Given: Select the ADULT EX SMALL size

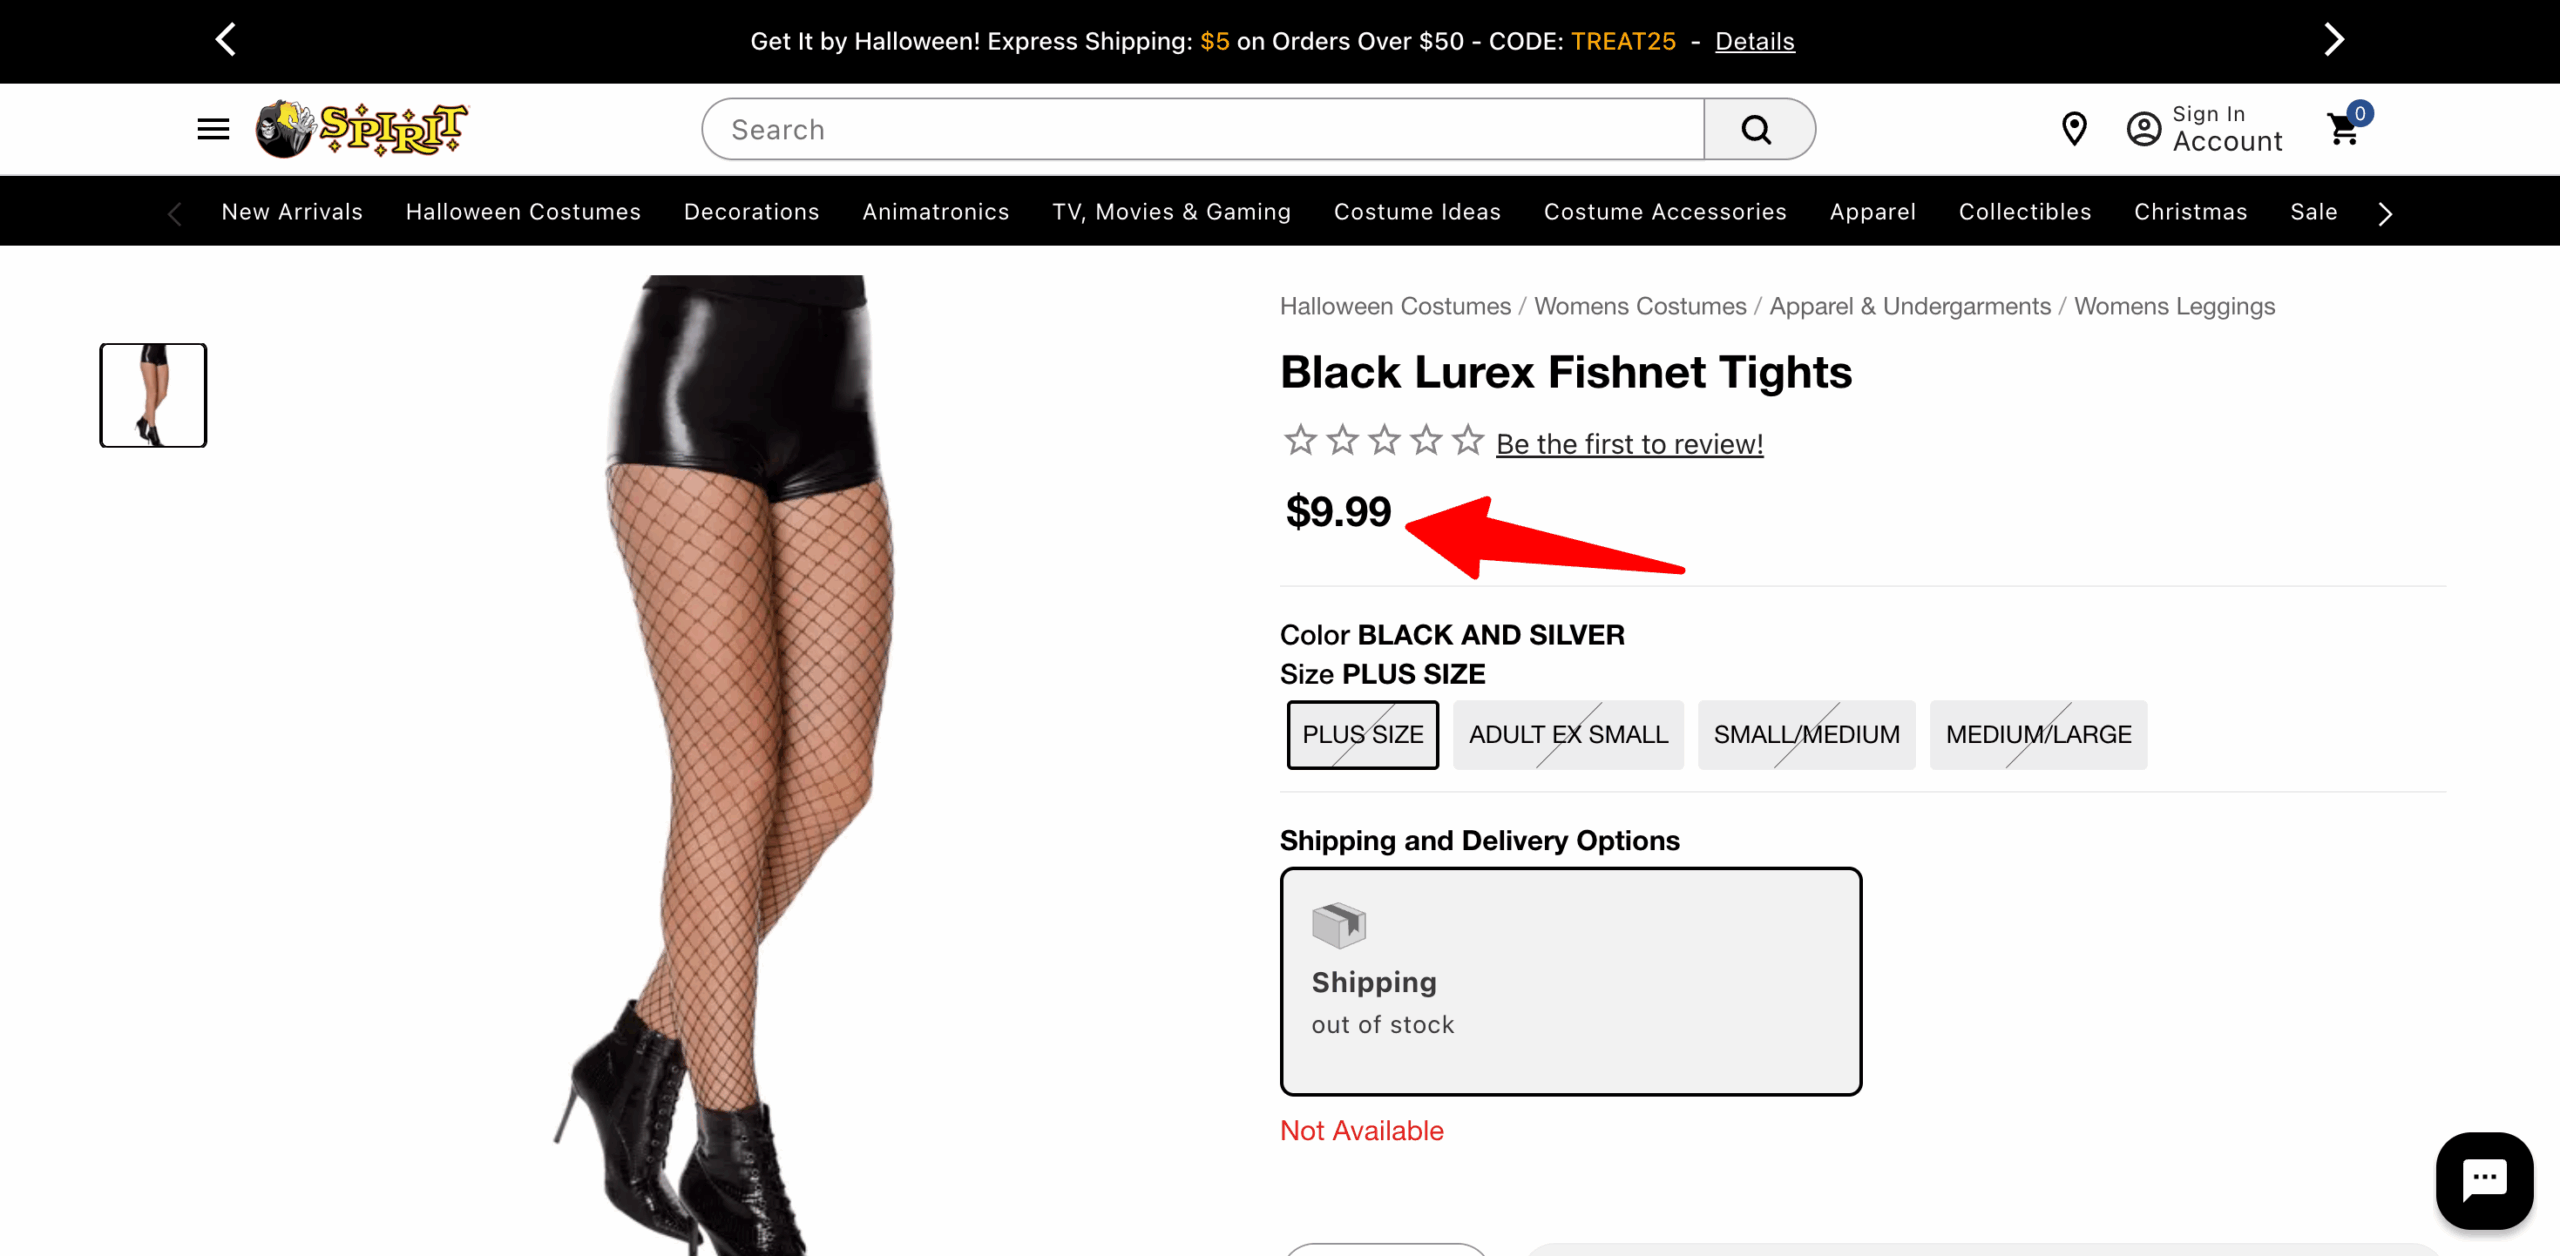Looking at the screenshot, I should pos(1567,735).
